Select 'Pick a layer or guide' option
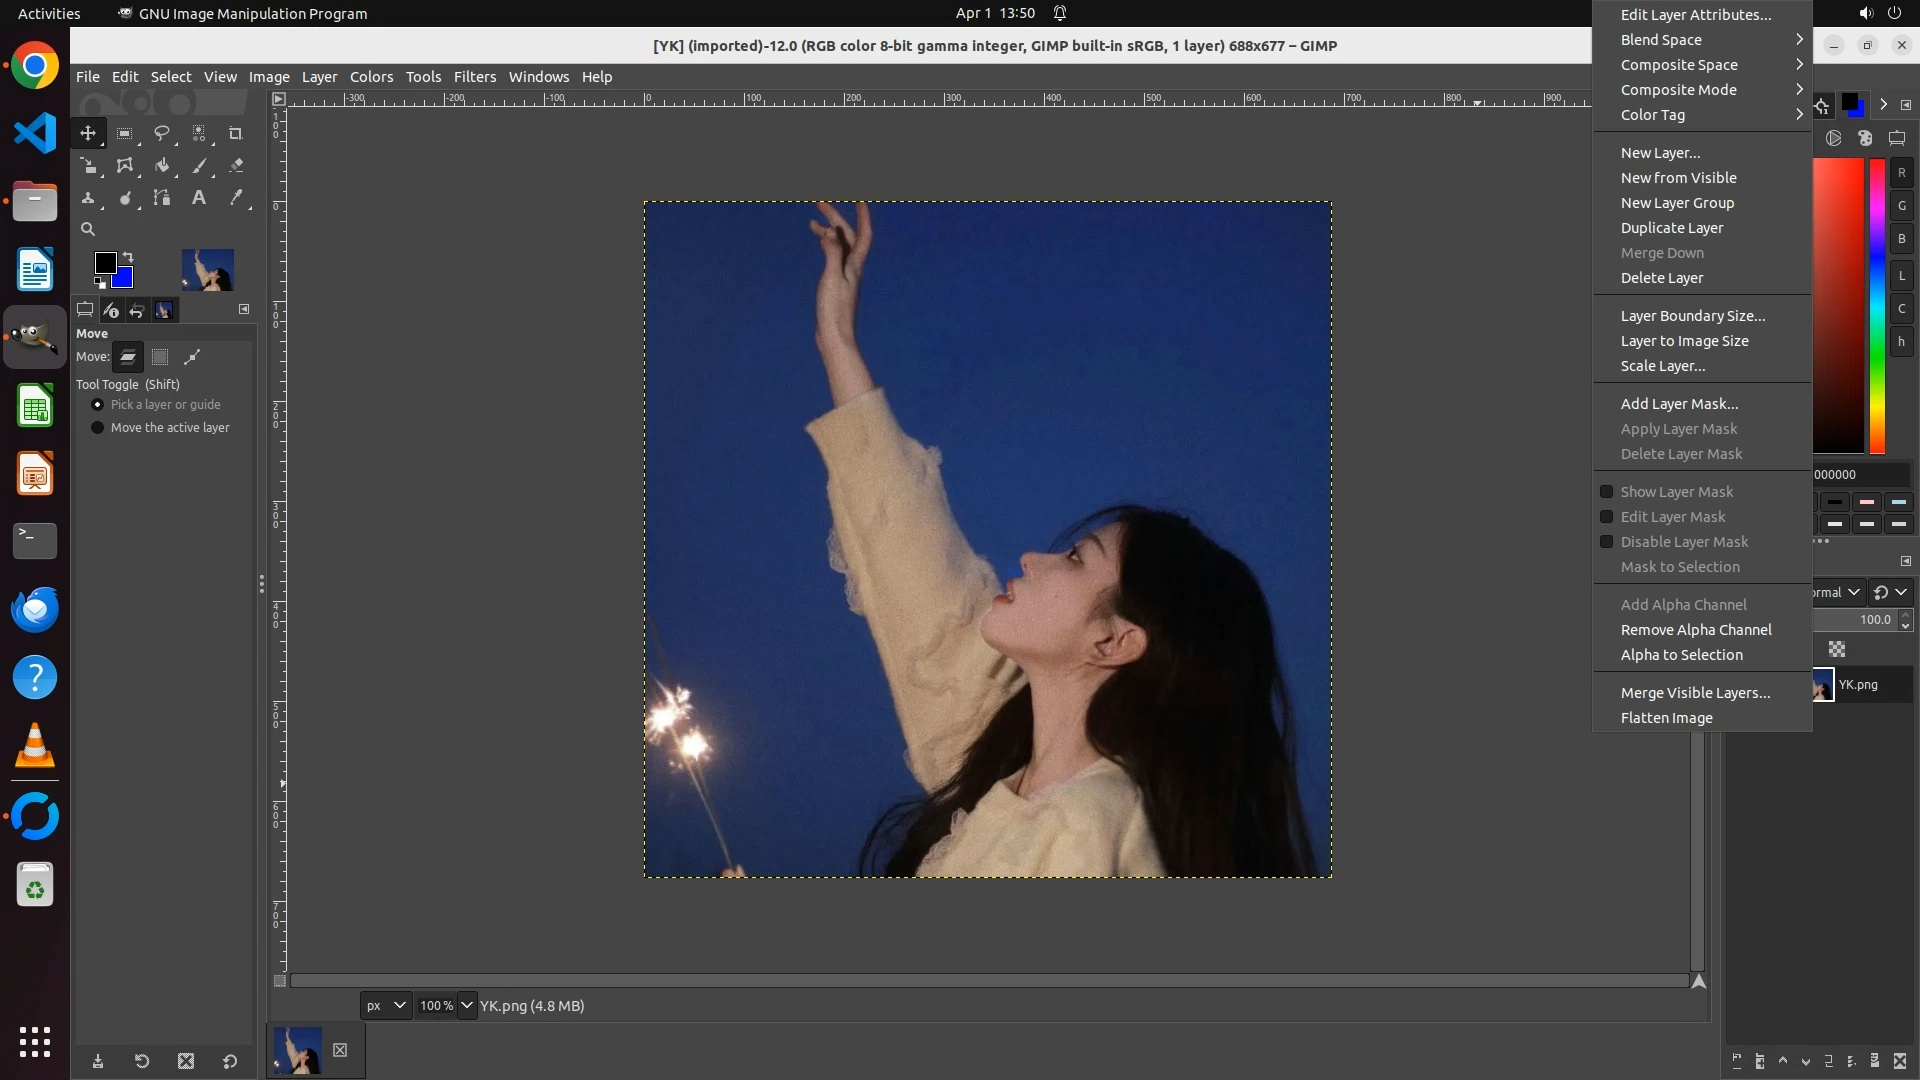The image size is (1920, 1080). tap(98, 405)
